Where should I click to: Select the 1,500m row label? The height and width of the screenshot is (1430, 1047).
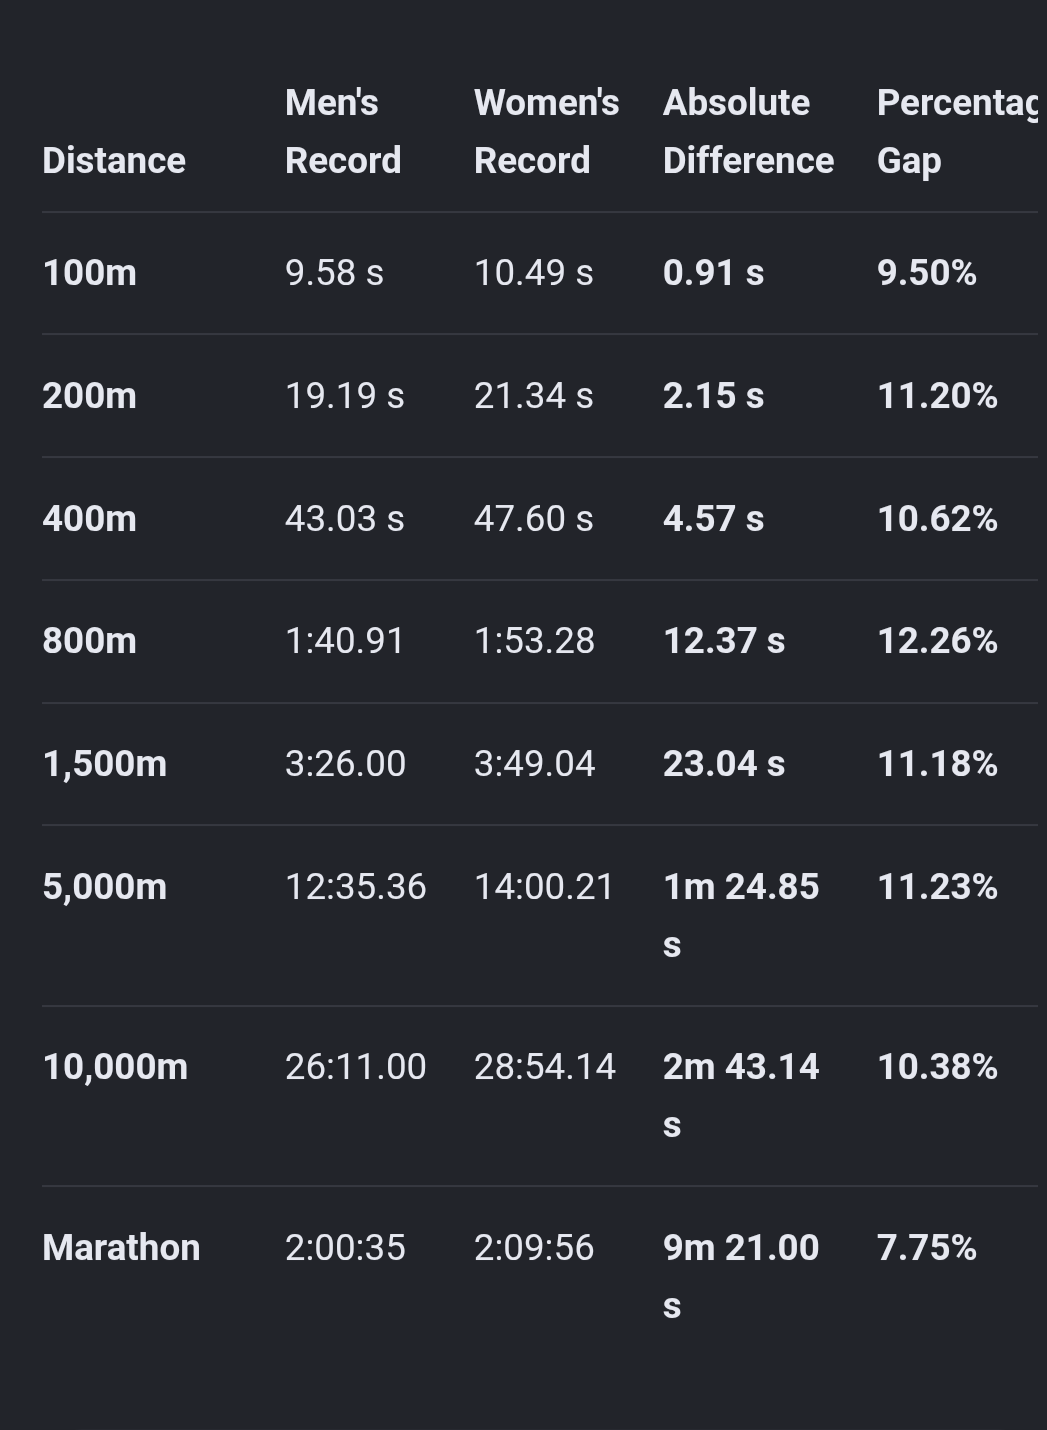(105, 763)
